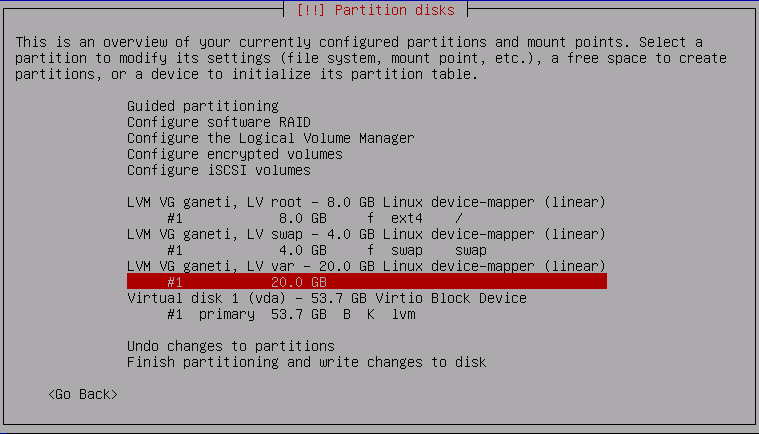This screenshot has height=434, width=759.
Task: Select Guided partitioning option
Action: click(202, 106)
